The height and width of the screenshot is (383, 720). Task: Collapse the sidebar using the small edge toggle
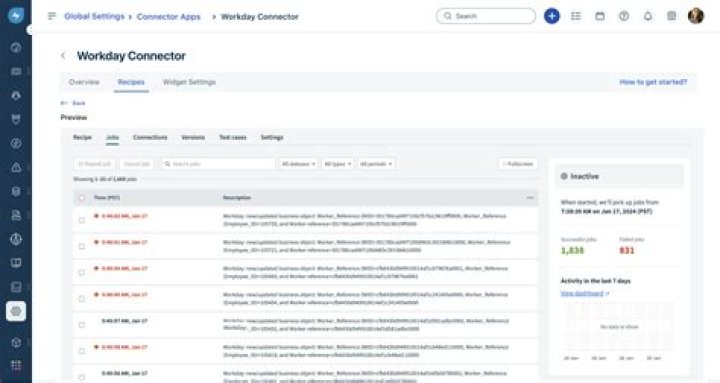(29, 30)
